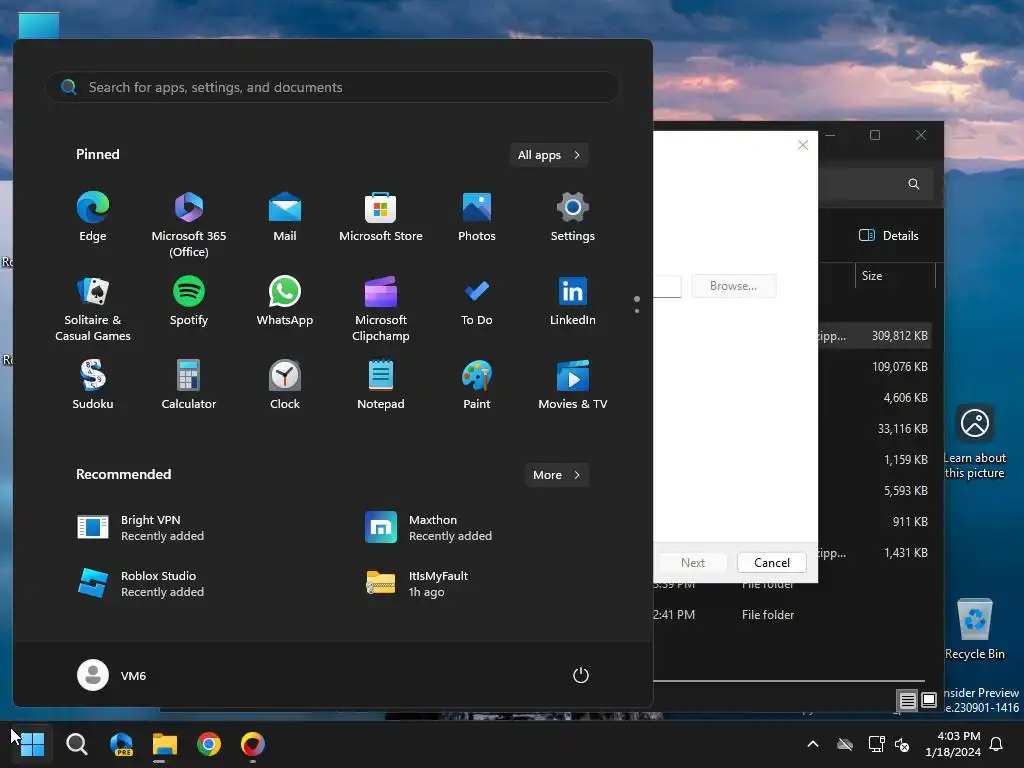The width and height of the screenshot is (1024, 768).
Task: Open Paint
Action: click(x=477, y=385)
